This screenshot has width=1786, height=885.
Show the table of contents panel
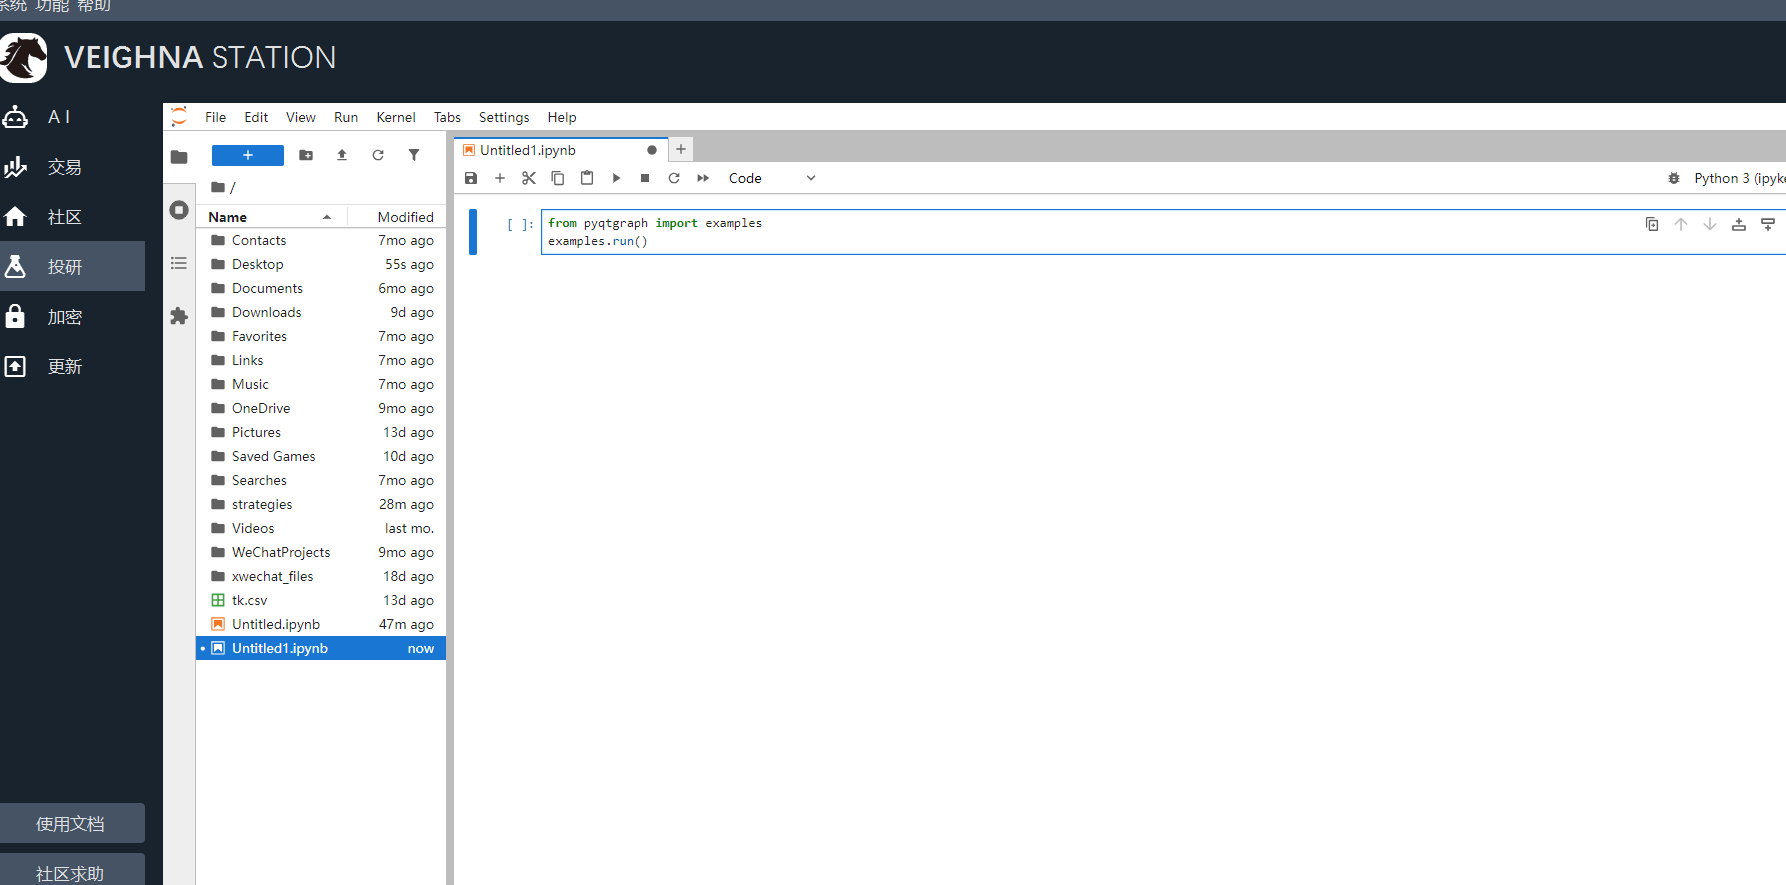[x=179, y=263]
